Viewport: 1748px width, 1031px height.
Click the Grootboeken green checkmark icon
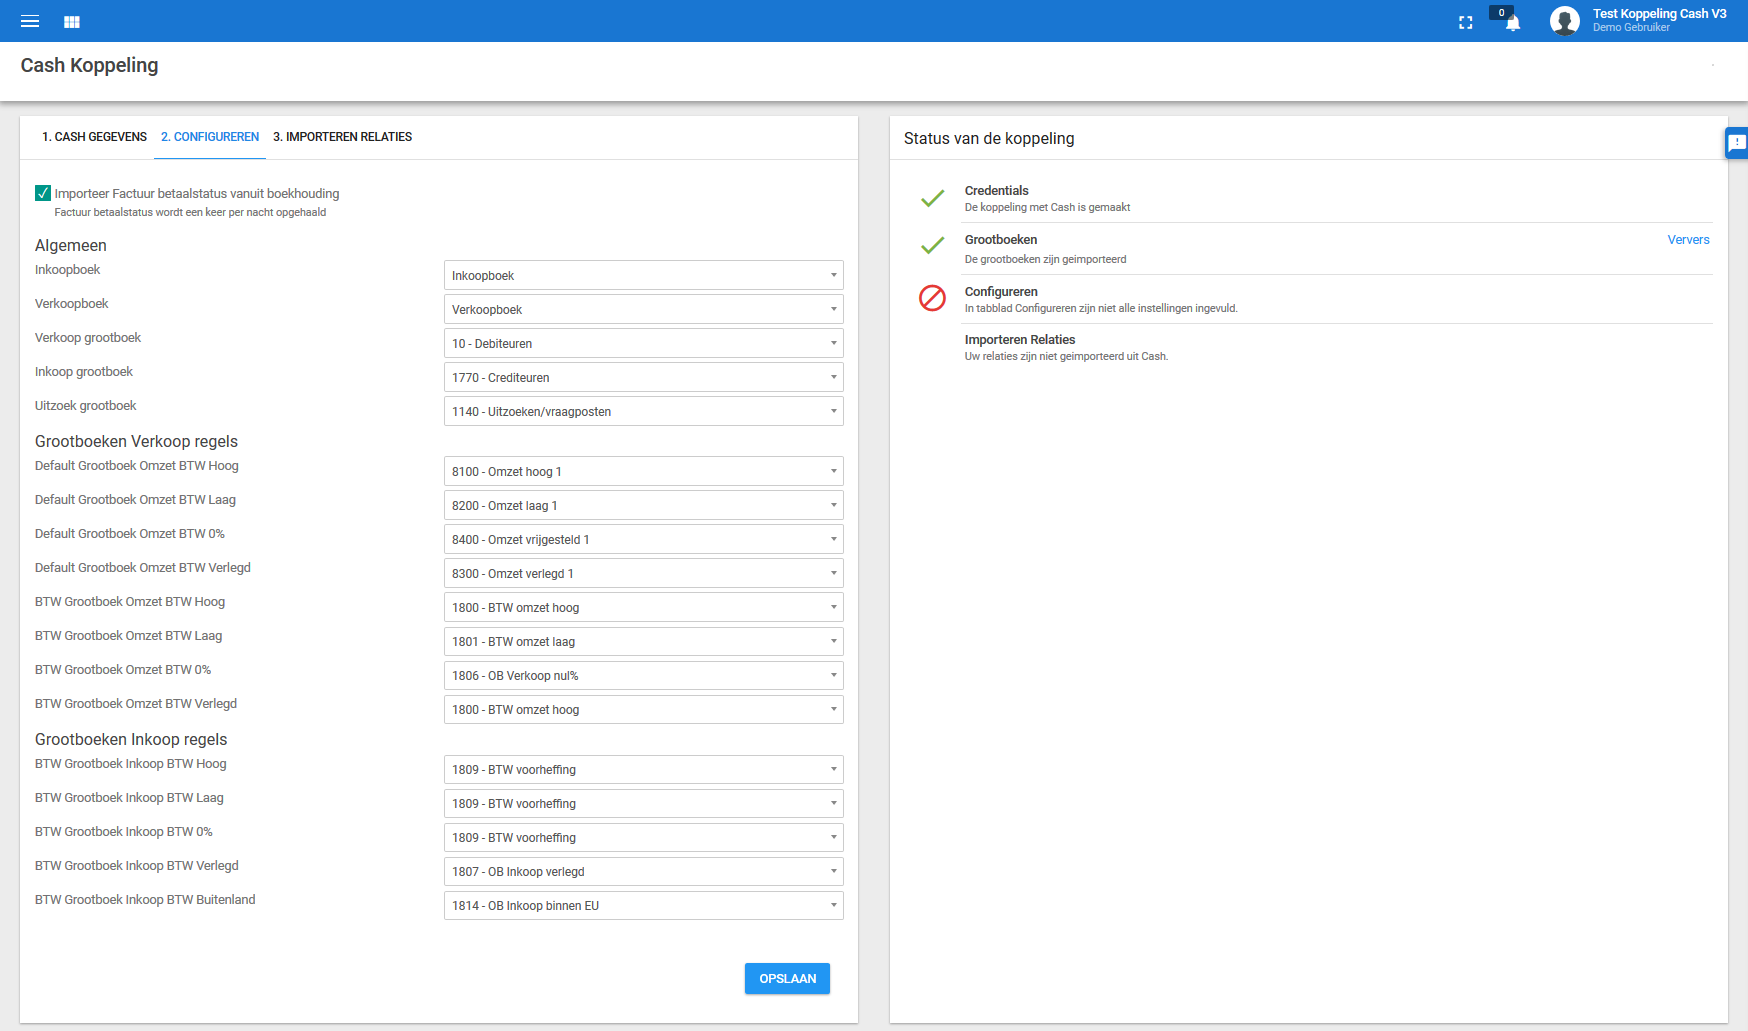pyautogui.click(x=933, y=245)
